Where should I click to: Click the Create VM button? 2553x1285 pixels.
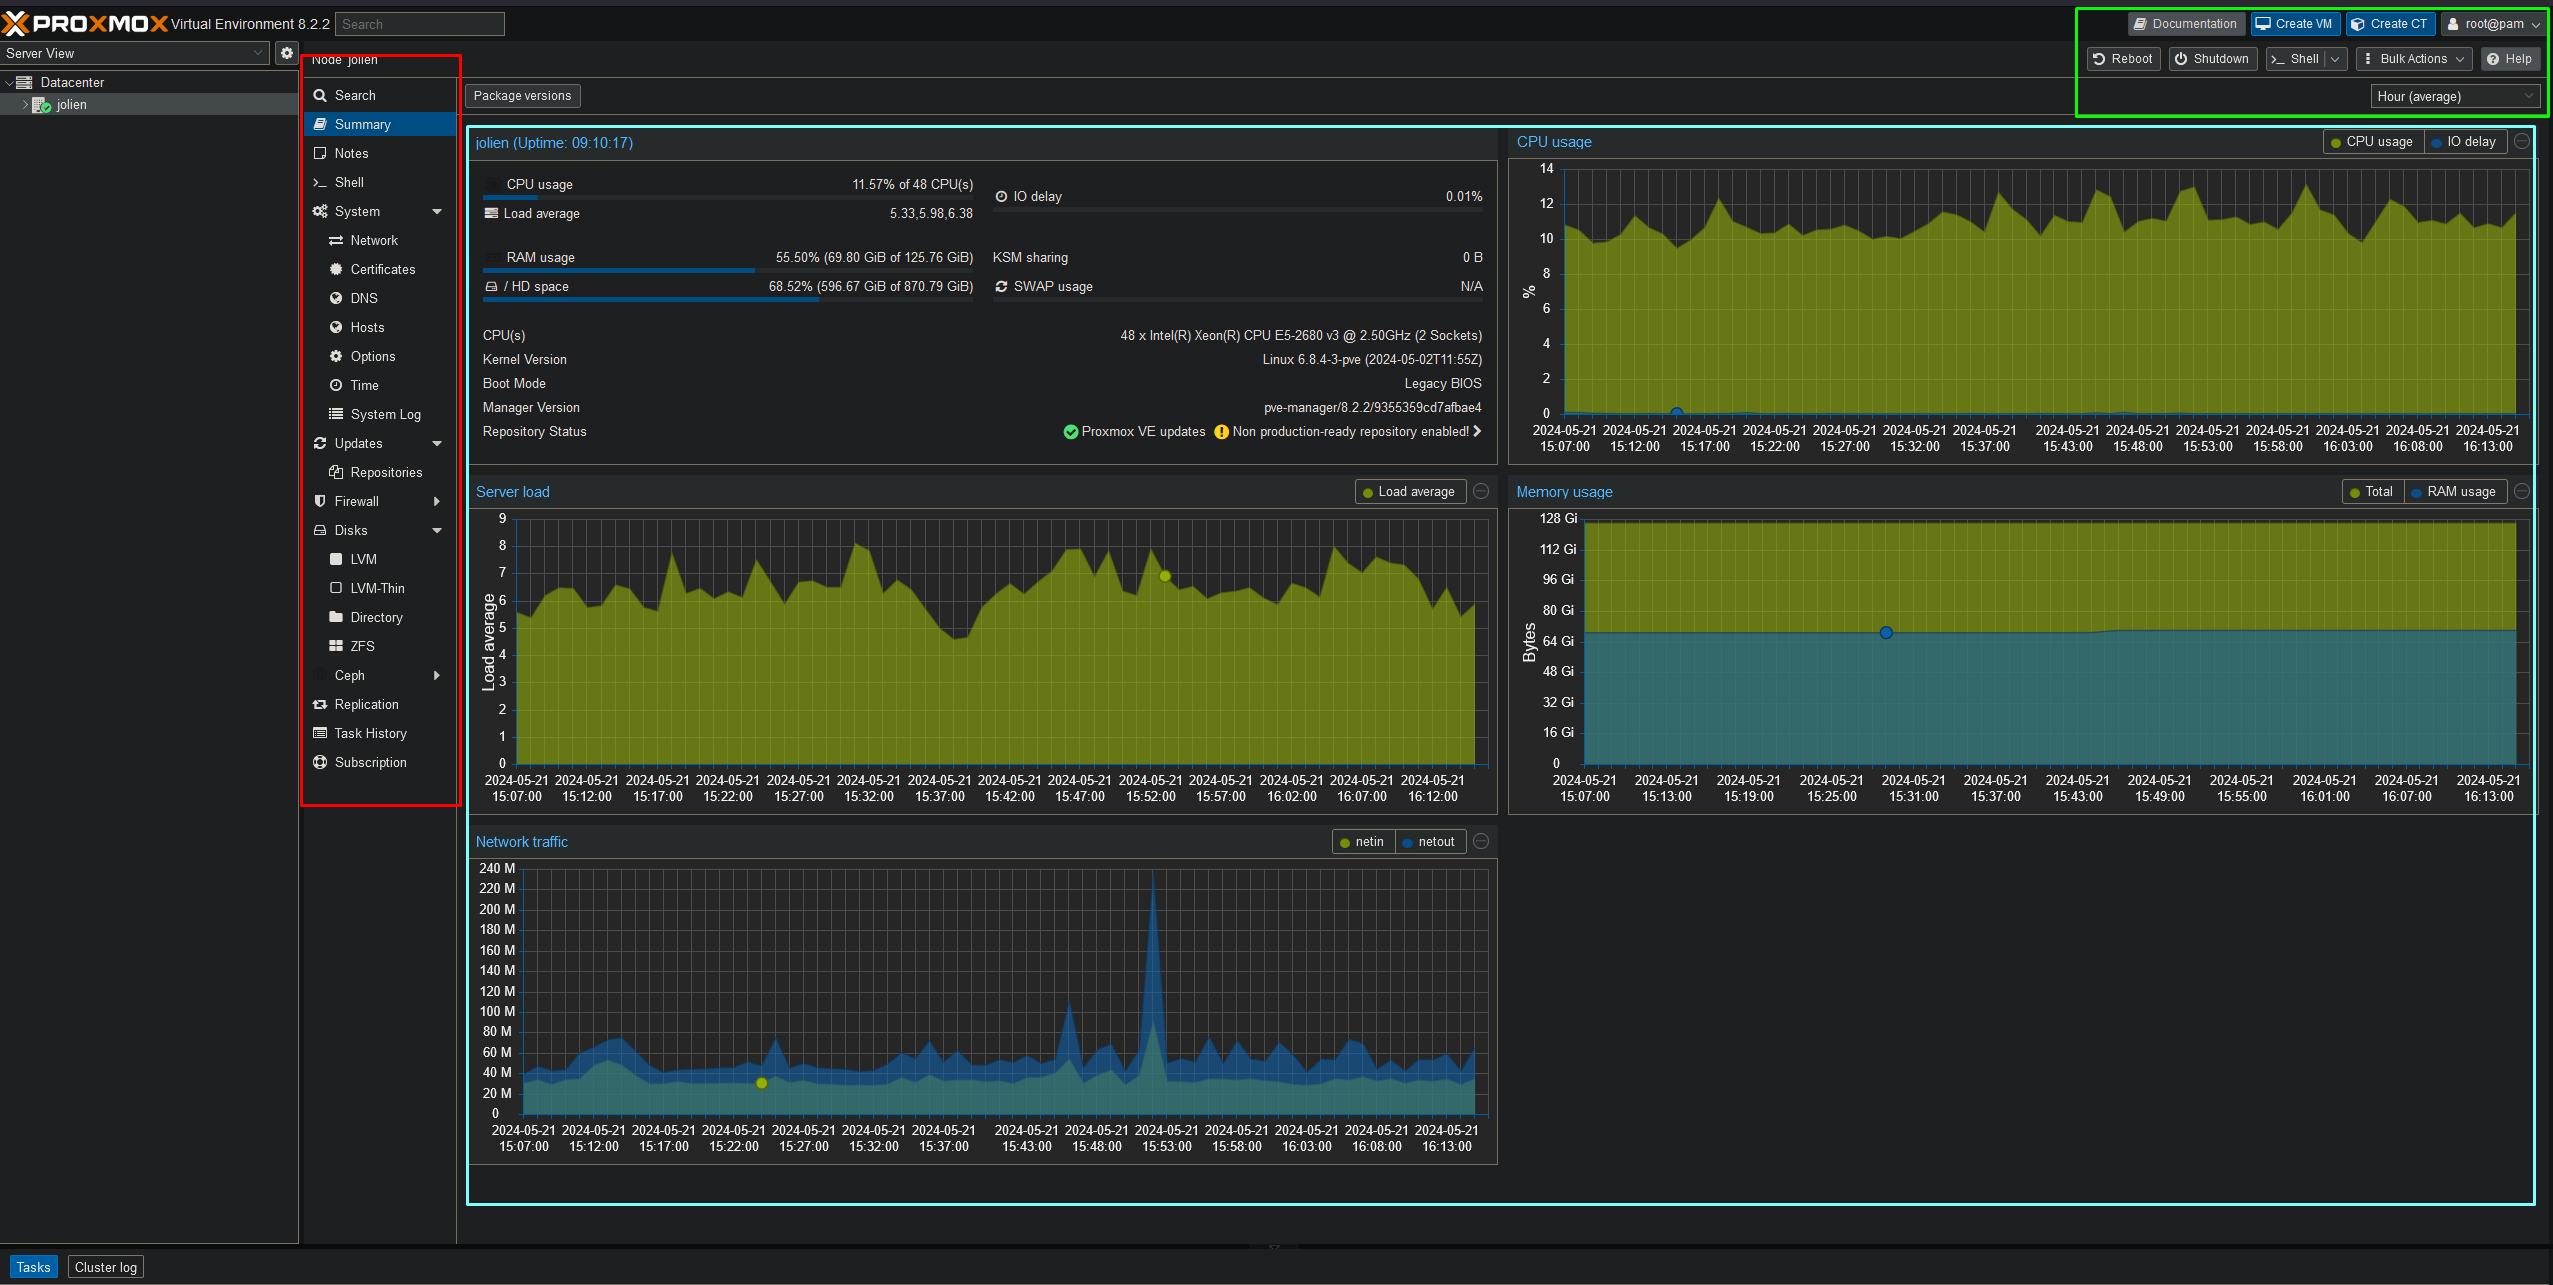[2295, 24]
